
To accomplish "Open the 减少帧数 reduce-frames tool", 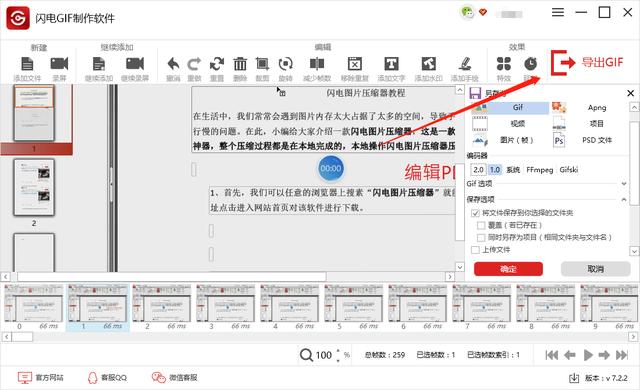I will (317, 64).
